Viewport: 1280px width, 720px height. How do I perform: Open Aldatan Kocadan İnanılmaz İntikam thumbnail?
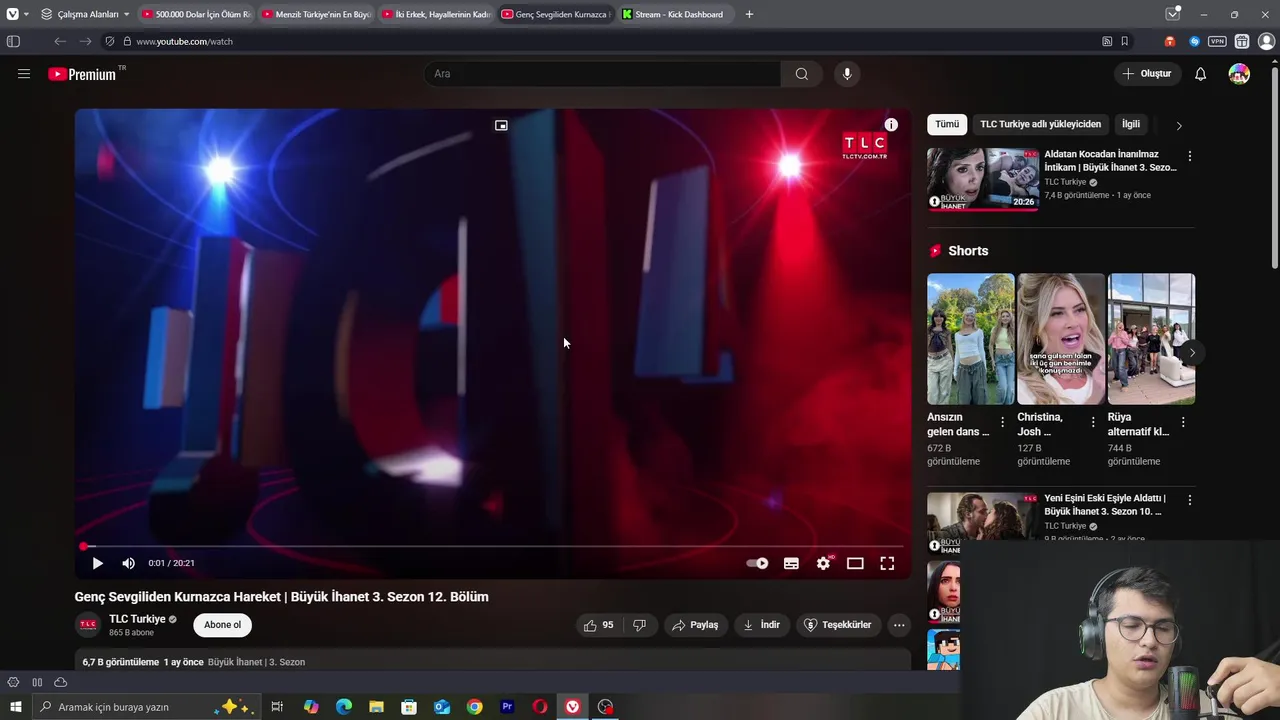[x=983, y=179]
